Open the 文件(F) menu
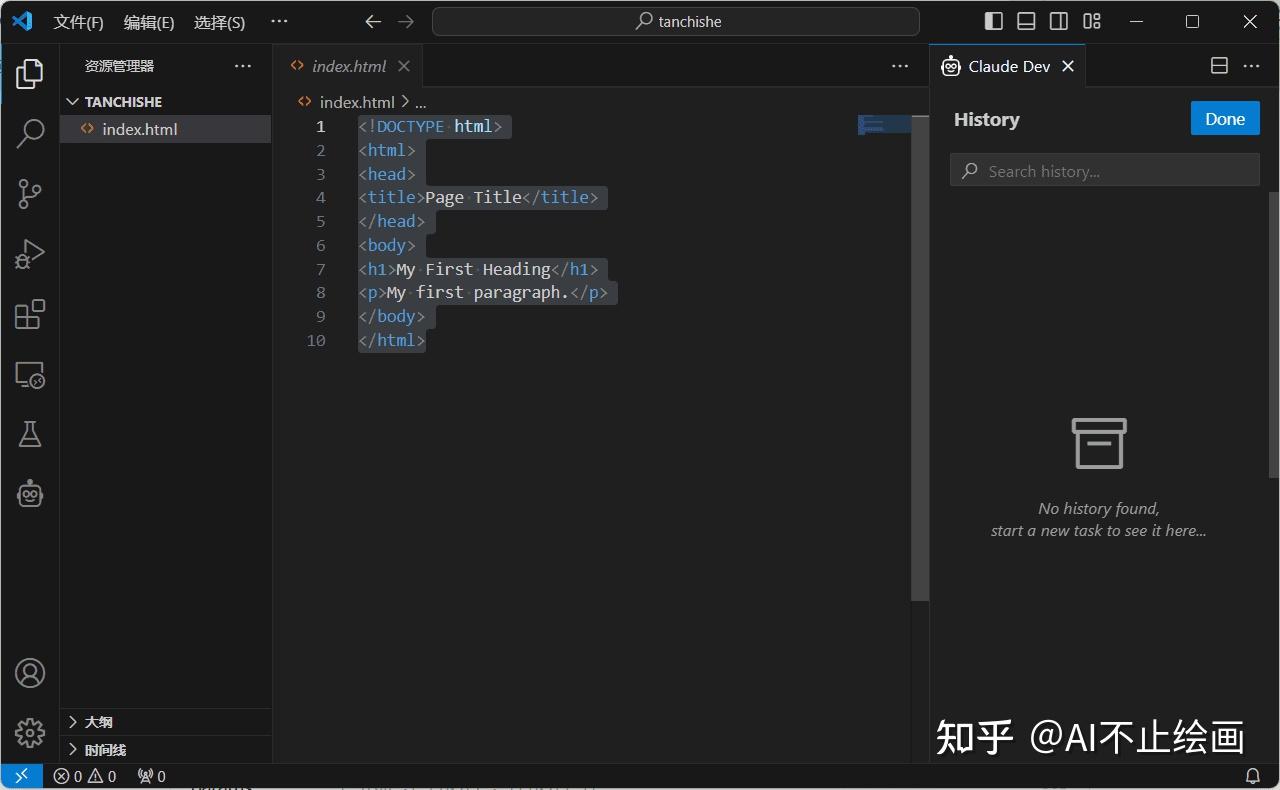 point(78,22)
